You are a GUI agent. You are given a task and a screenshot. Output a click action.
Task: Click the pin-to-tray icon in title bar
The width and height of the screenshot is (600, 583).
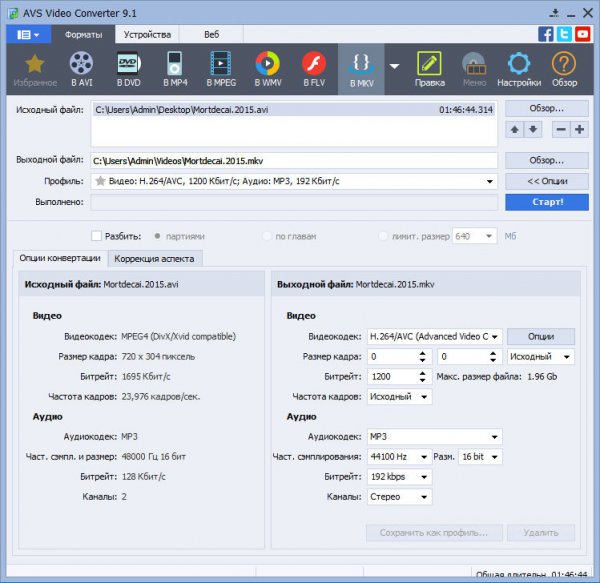(x=554, y=14)
